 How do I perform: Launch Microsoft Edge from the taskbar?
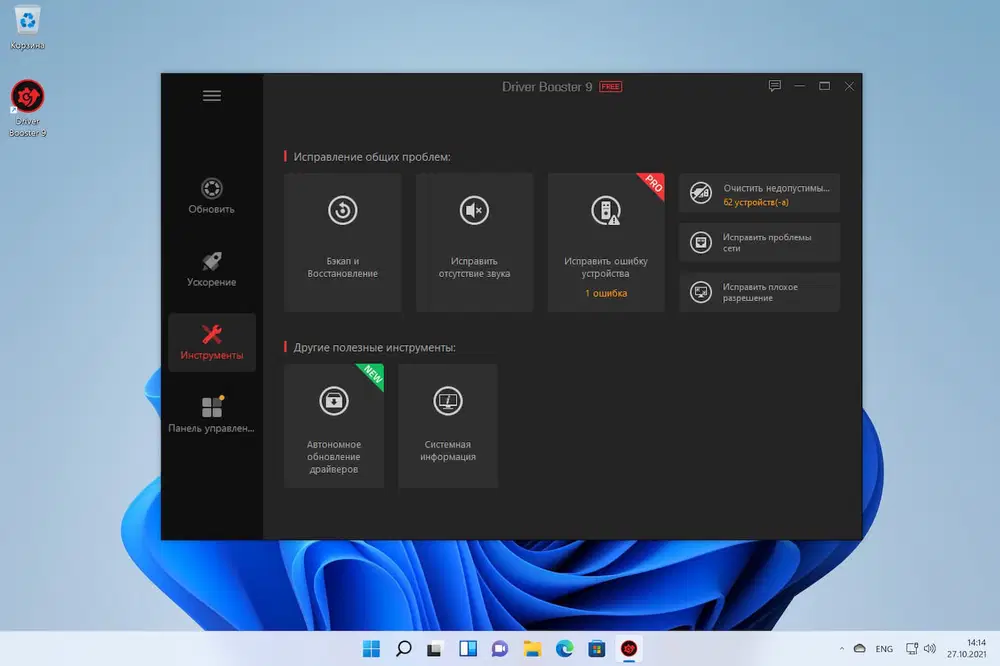[x=564, y=649]
